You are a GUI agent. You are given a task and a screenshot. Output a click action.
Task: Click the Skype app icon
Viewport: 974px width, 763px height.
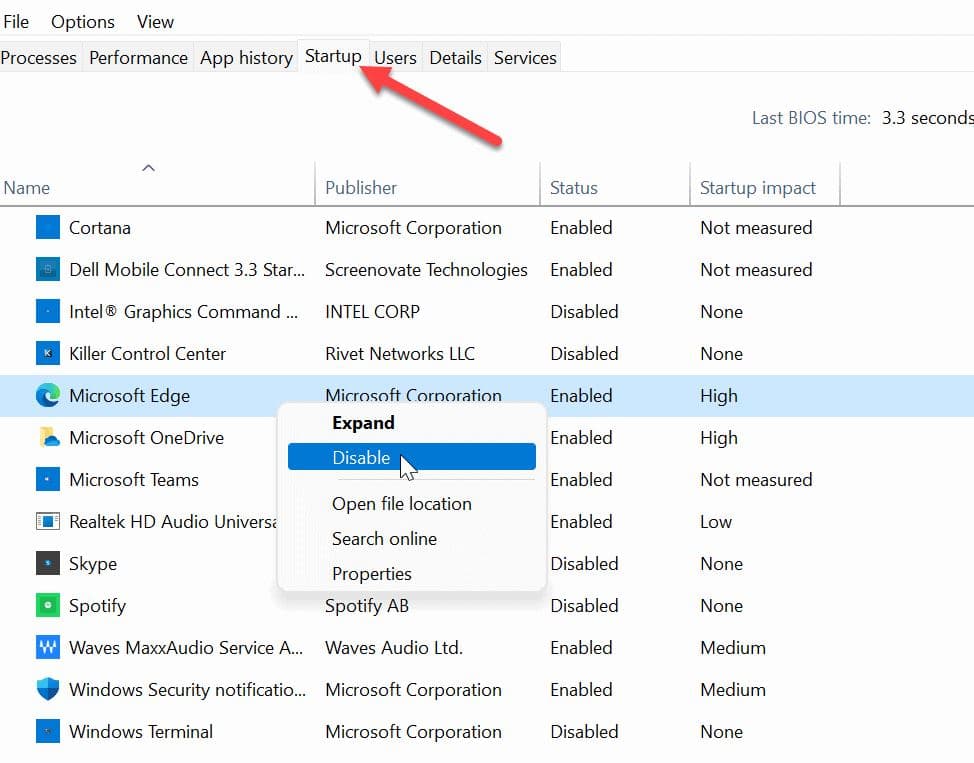47,564
